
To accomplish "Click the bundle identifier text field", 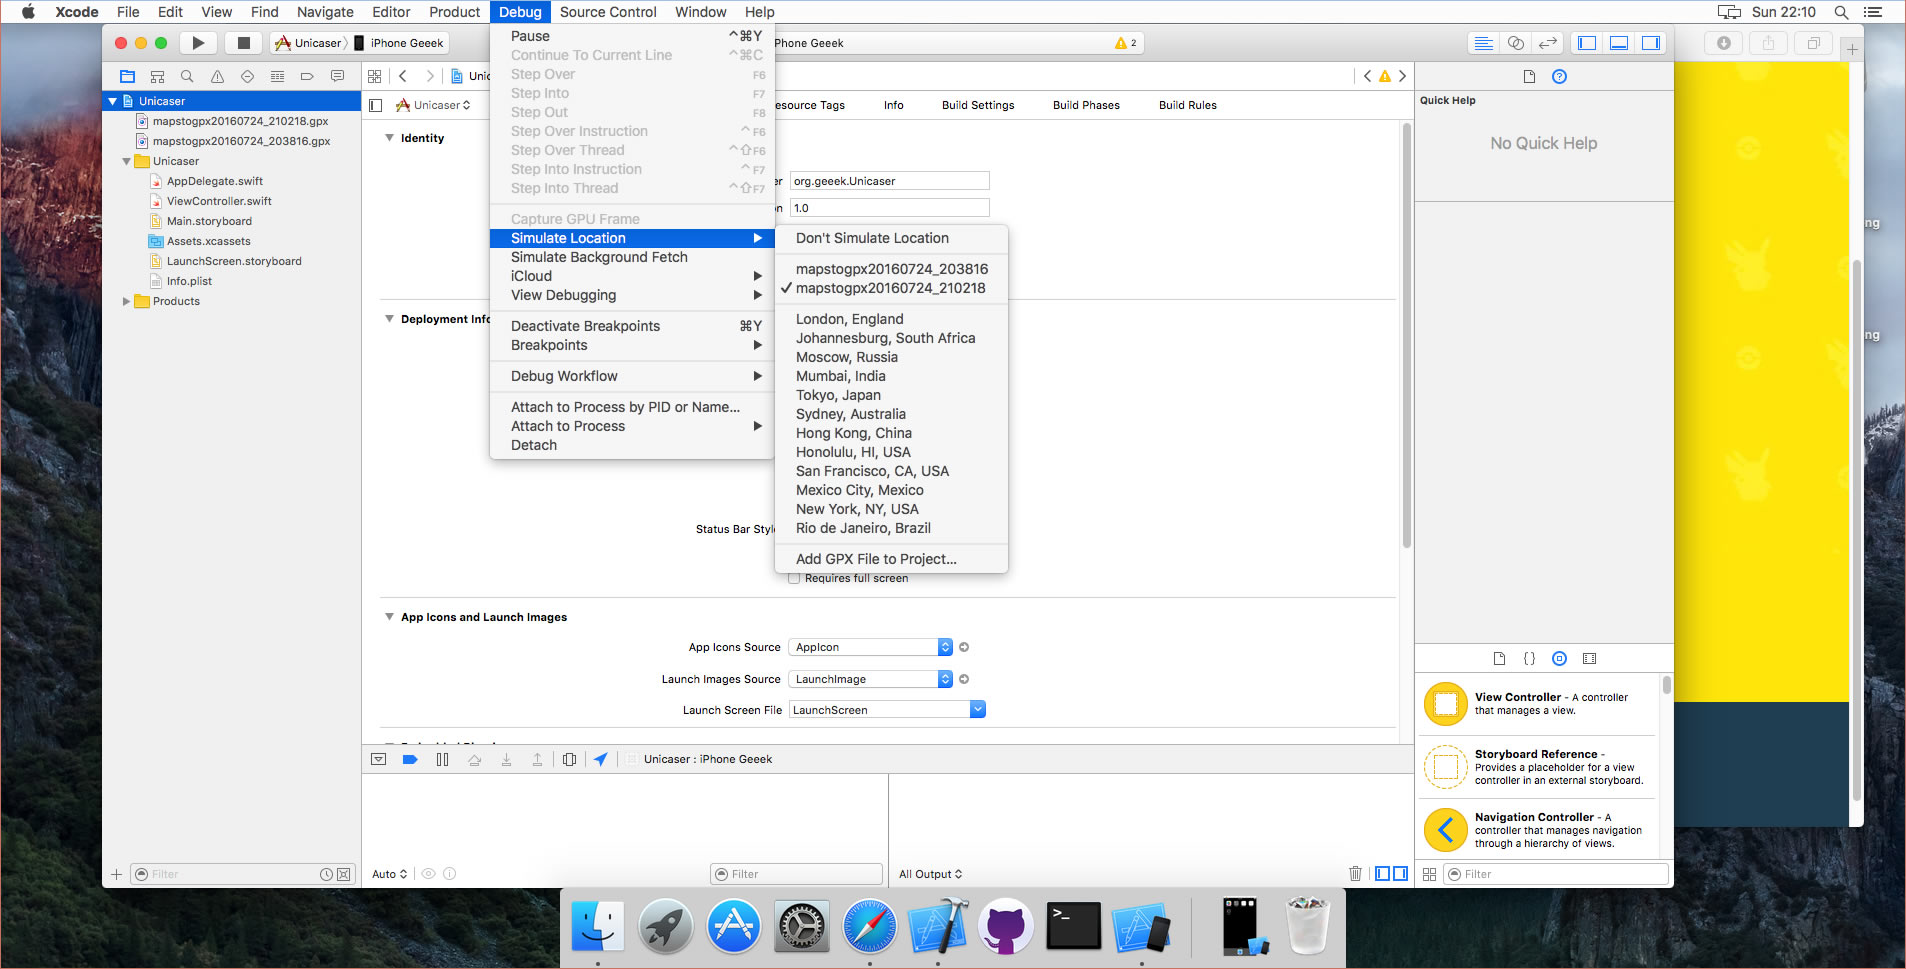I will tap(889, 181).
